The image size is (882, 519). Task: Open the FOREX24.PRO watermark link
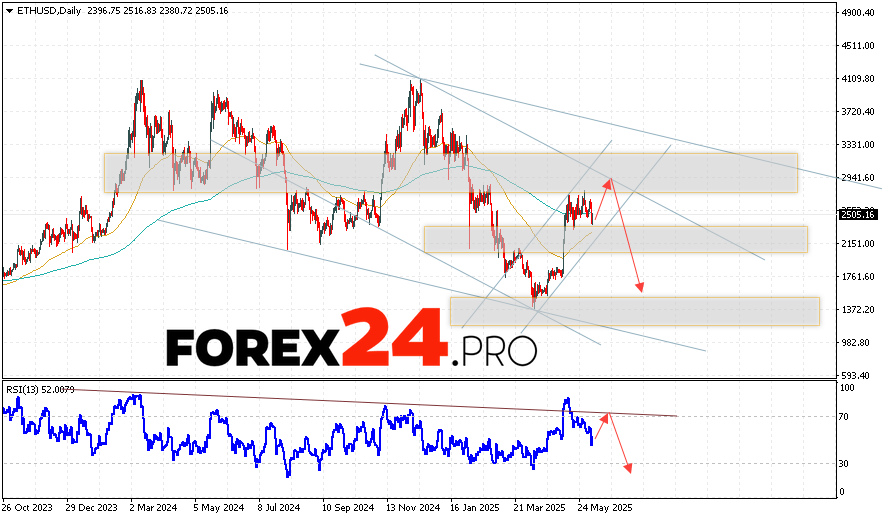[x=351, y=343]
